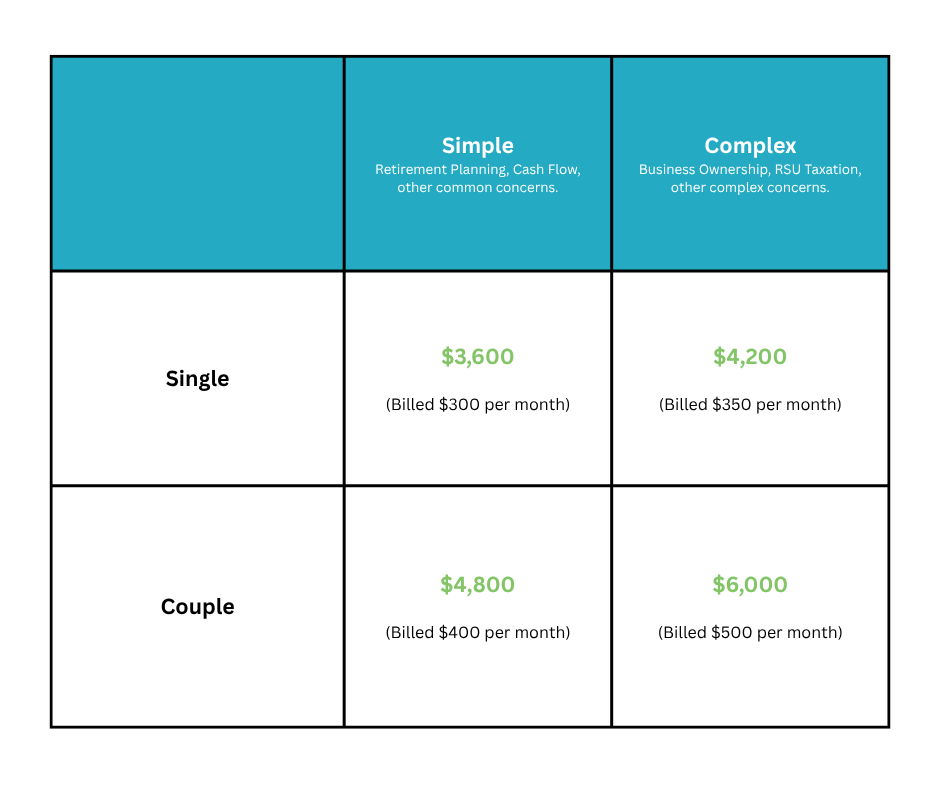Click "Billed $300 per month" text
Screen dimensions: 940x788
[477, 404]
